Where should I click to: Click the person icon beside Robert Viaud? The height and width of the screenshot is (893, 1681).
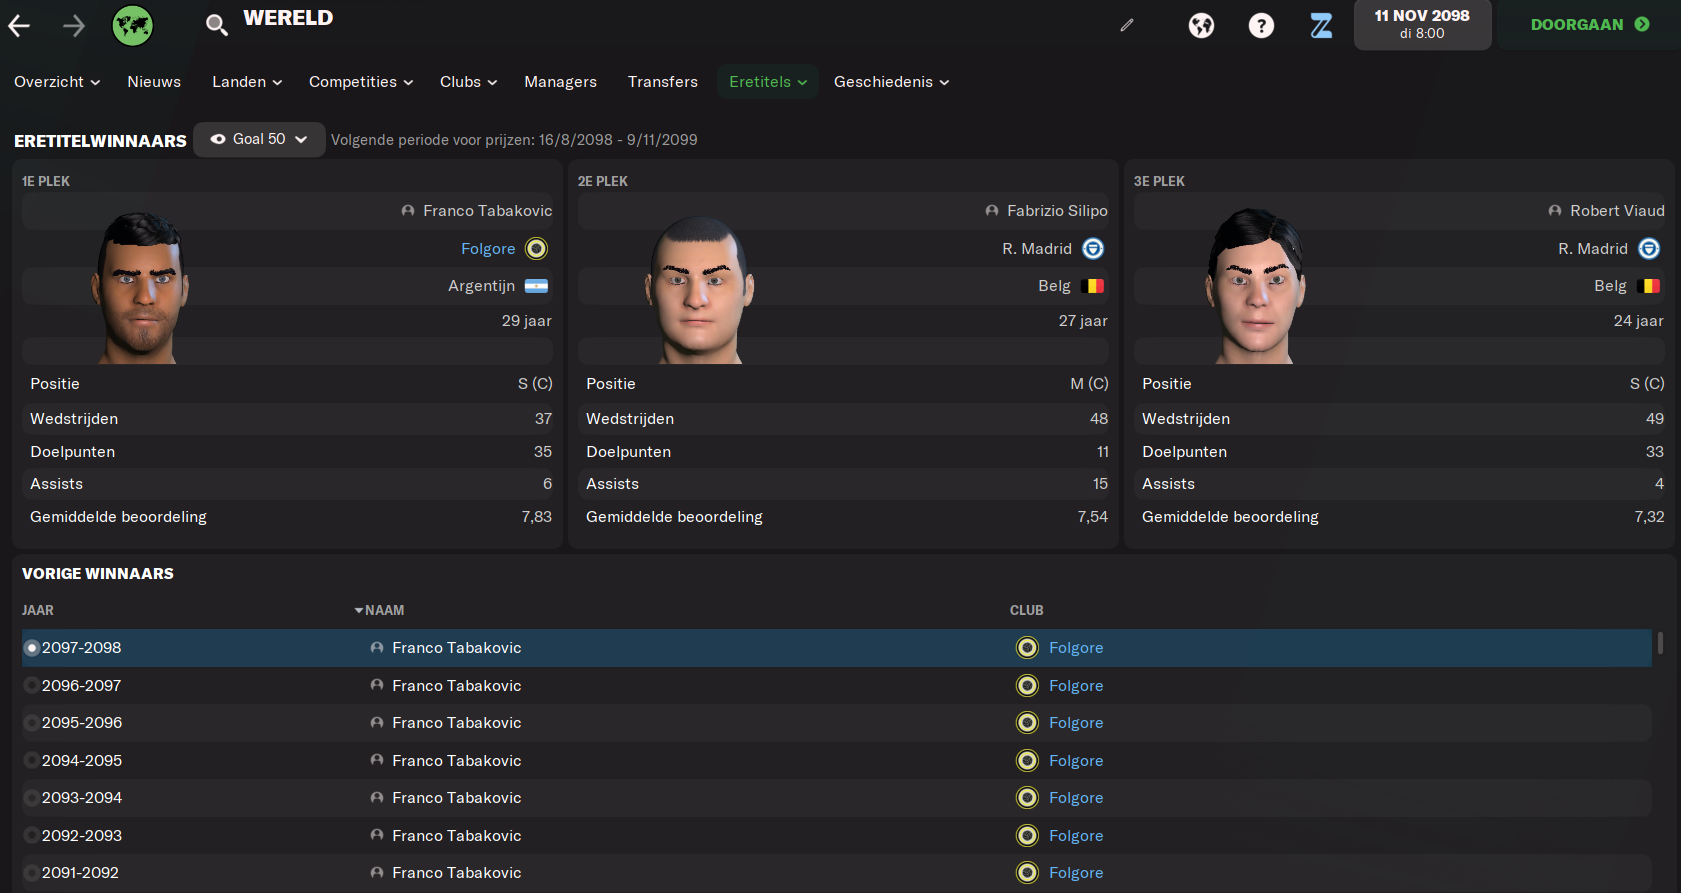pos(1555,211)
